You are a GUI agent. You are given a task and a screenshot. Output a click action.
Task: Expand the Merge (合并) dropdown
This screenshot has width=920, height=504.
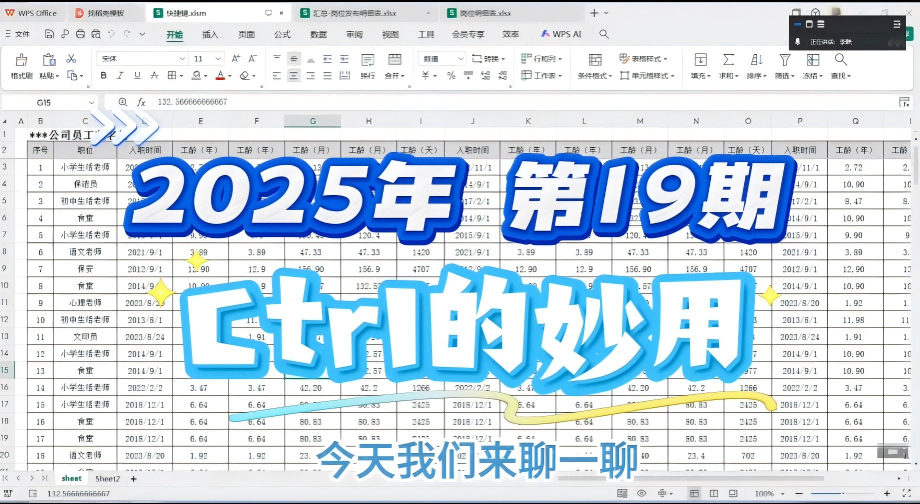pyautogui.click(x=403, y=76)
